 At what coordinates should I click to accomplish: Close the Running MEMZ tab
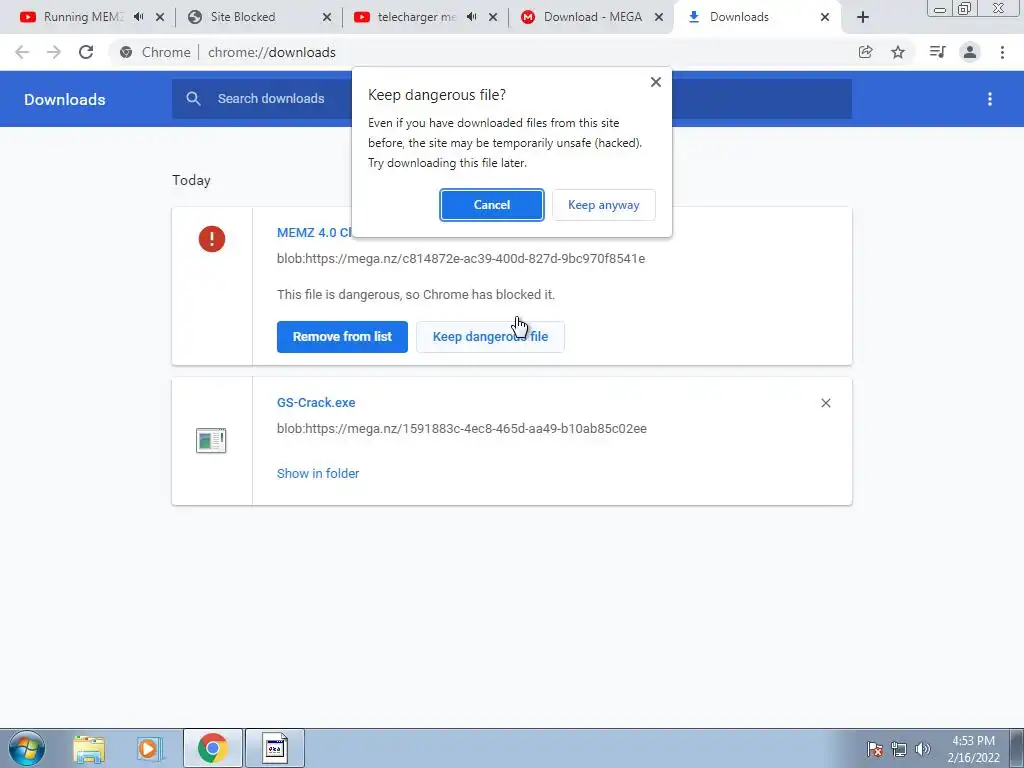tap(160, 17)
